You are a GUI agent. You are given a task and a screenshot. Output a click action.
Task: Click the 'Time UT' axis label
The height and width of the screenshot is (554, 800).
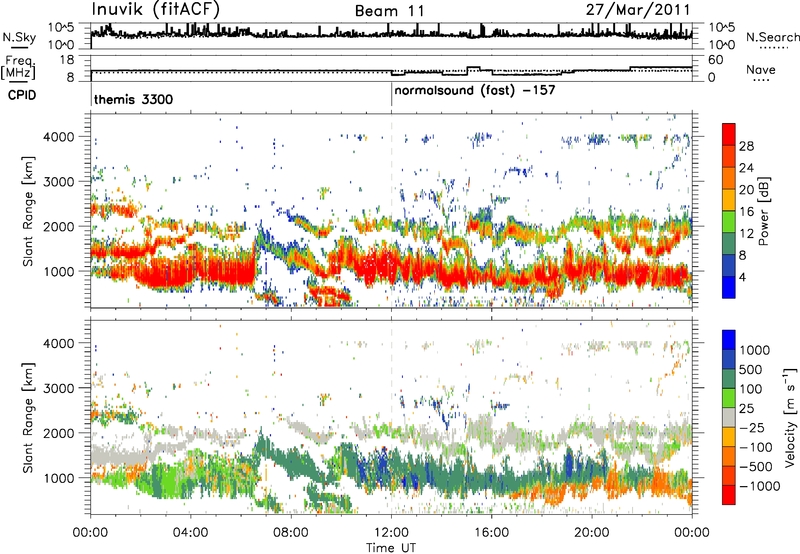tap(391, 548)
